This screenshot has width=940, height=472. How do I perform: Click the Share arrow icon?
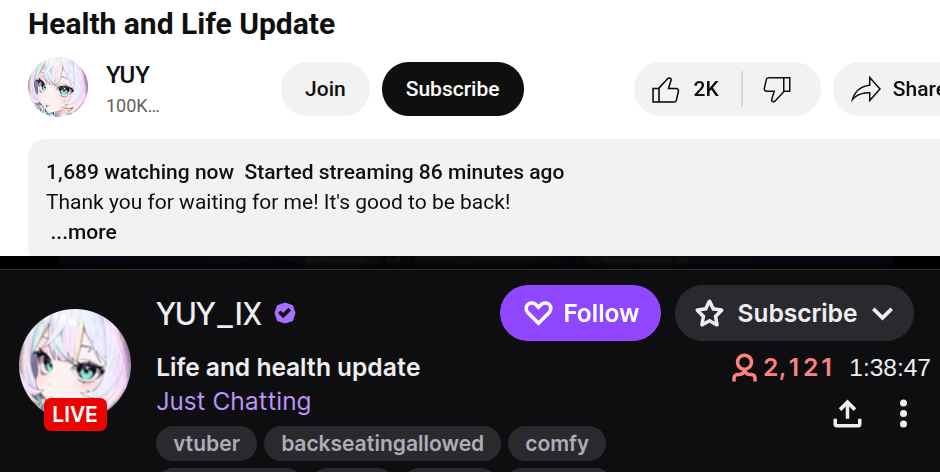click(x=866, y=89)
